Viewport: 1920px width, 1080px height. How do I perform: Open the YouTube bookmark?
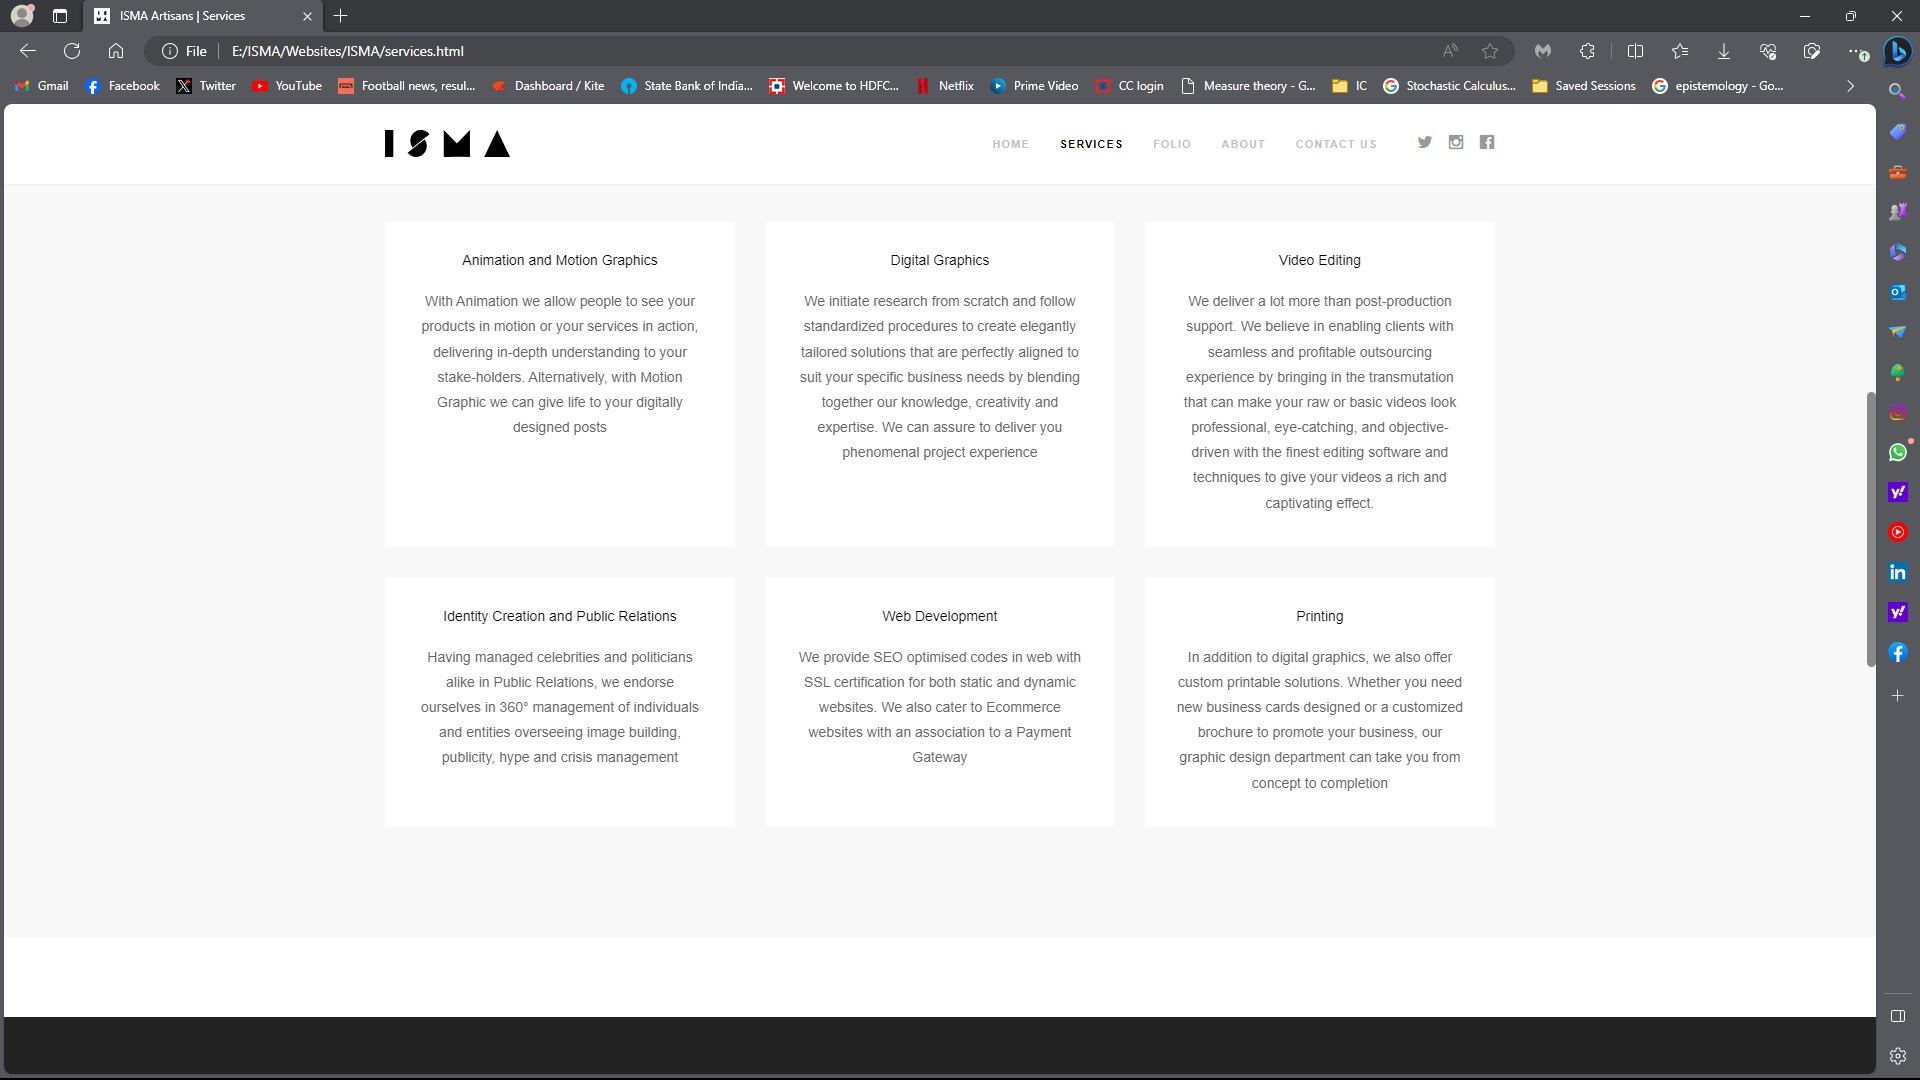(287, 86)
